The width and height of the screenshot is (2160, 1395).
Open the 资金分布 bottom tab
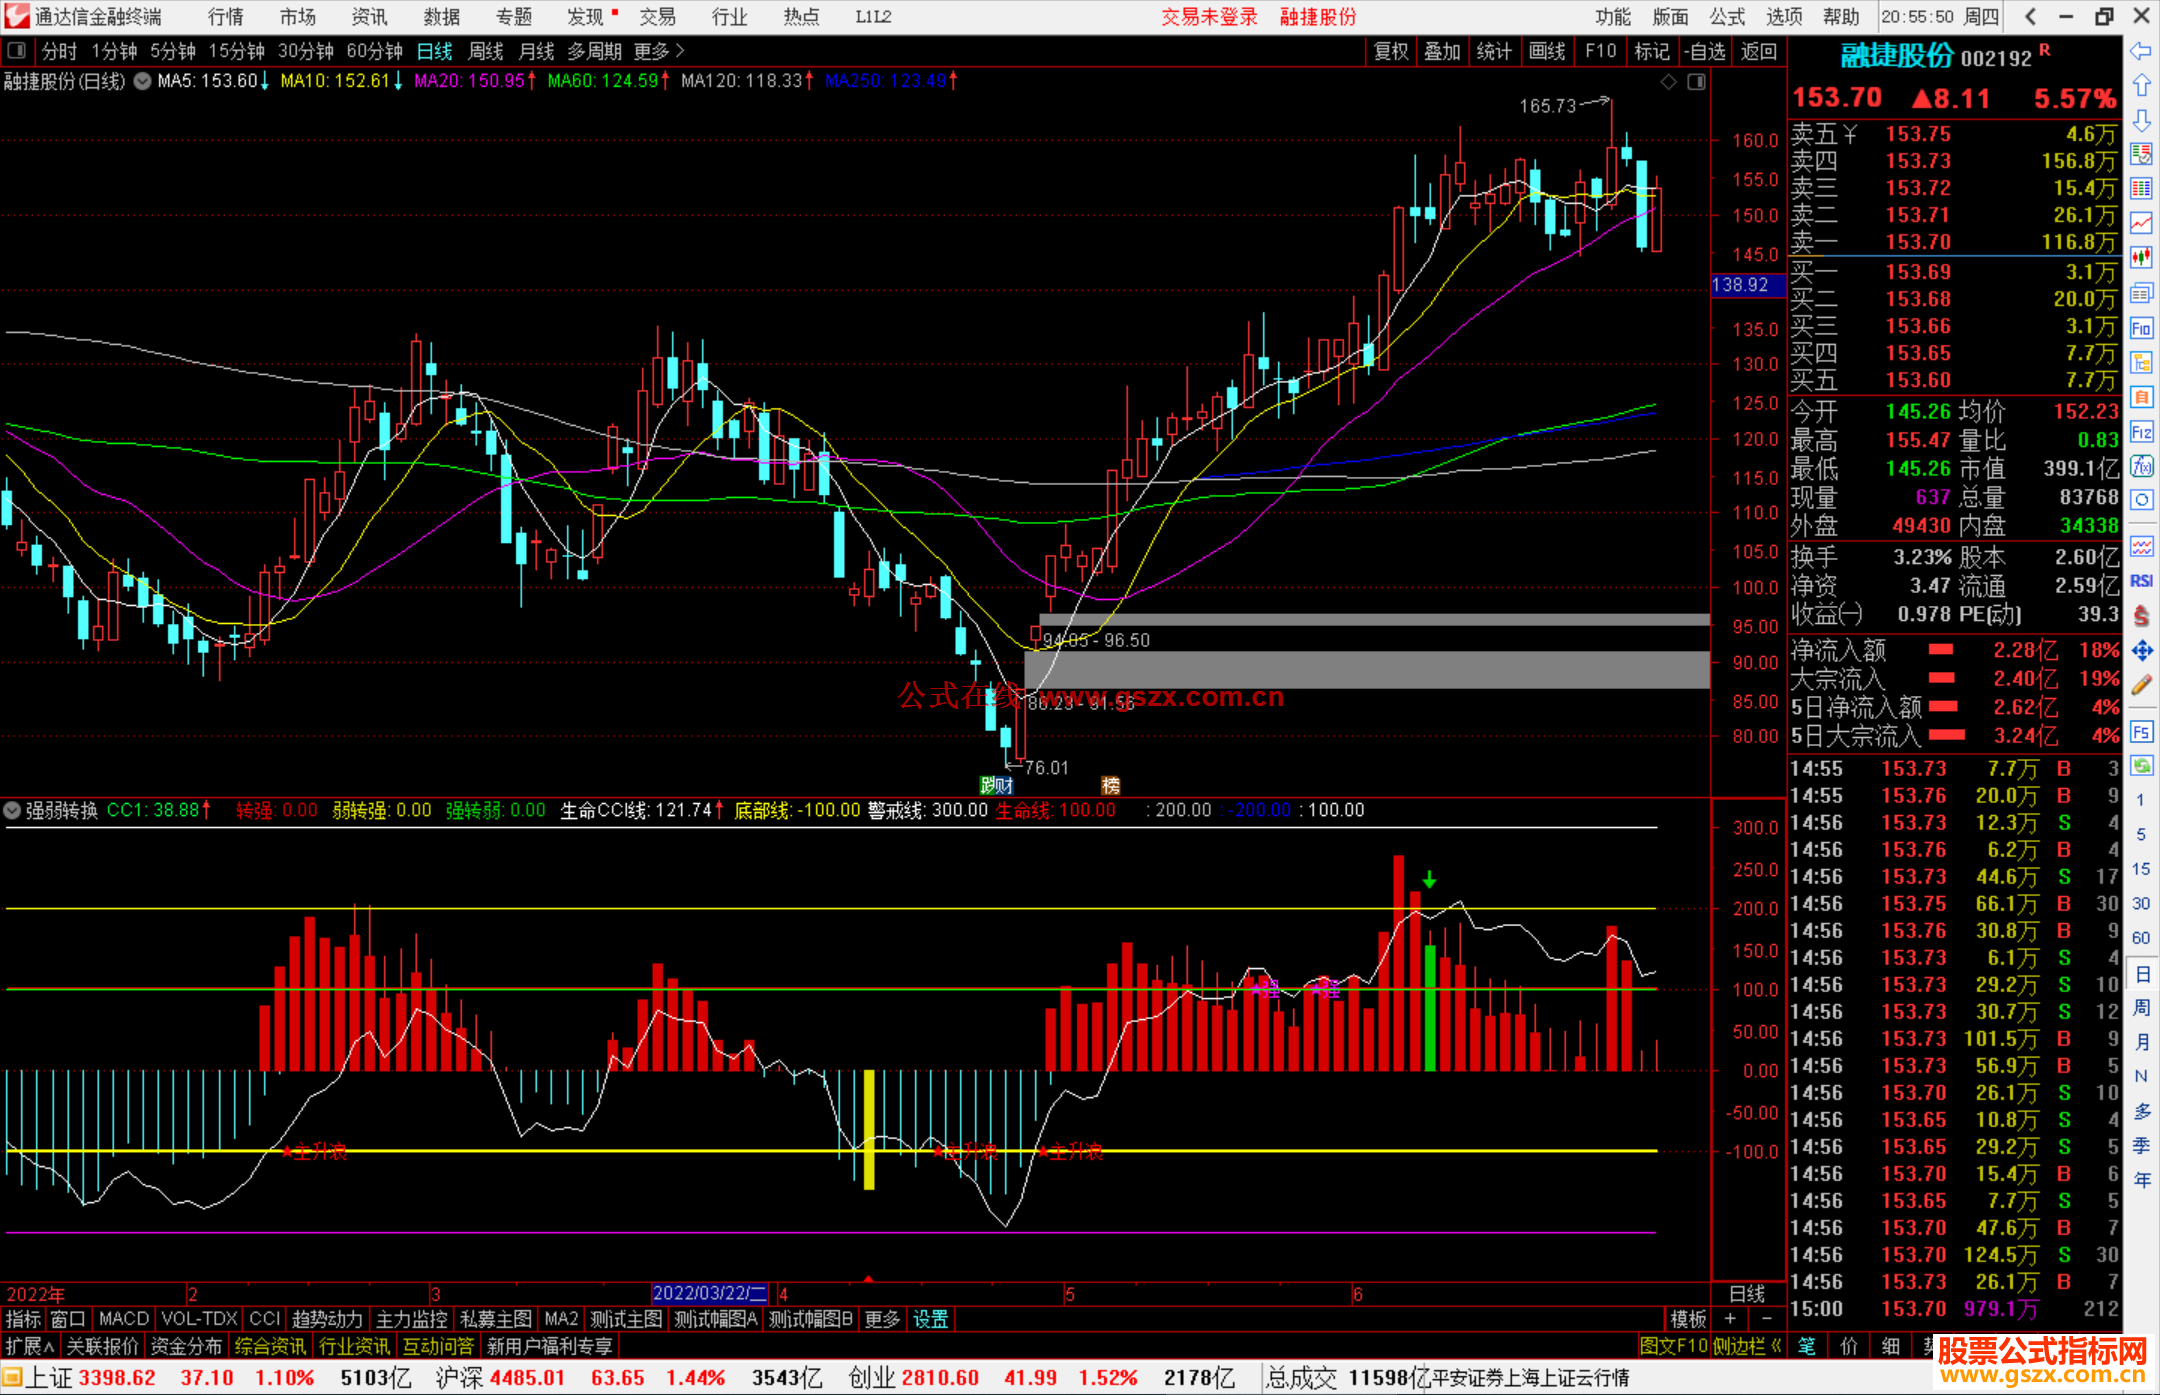point(186,1346)
